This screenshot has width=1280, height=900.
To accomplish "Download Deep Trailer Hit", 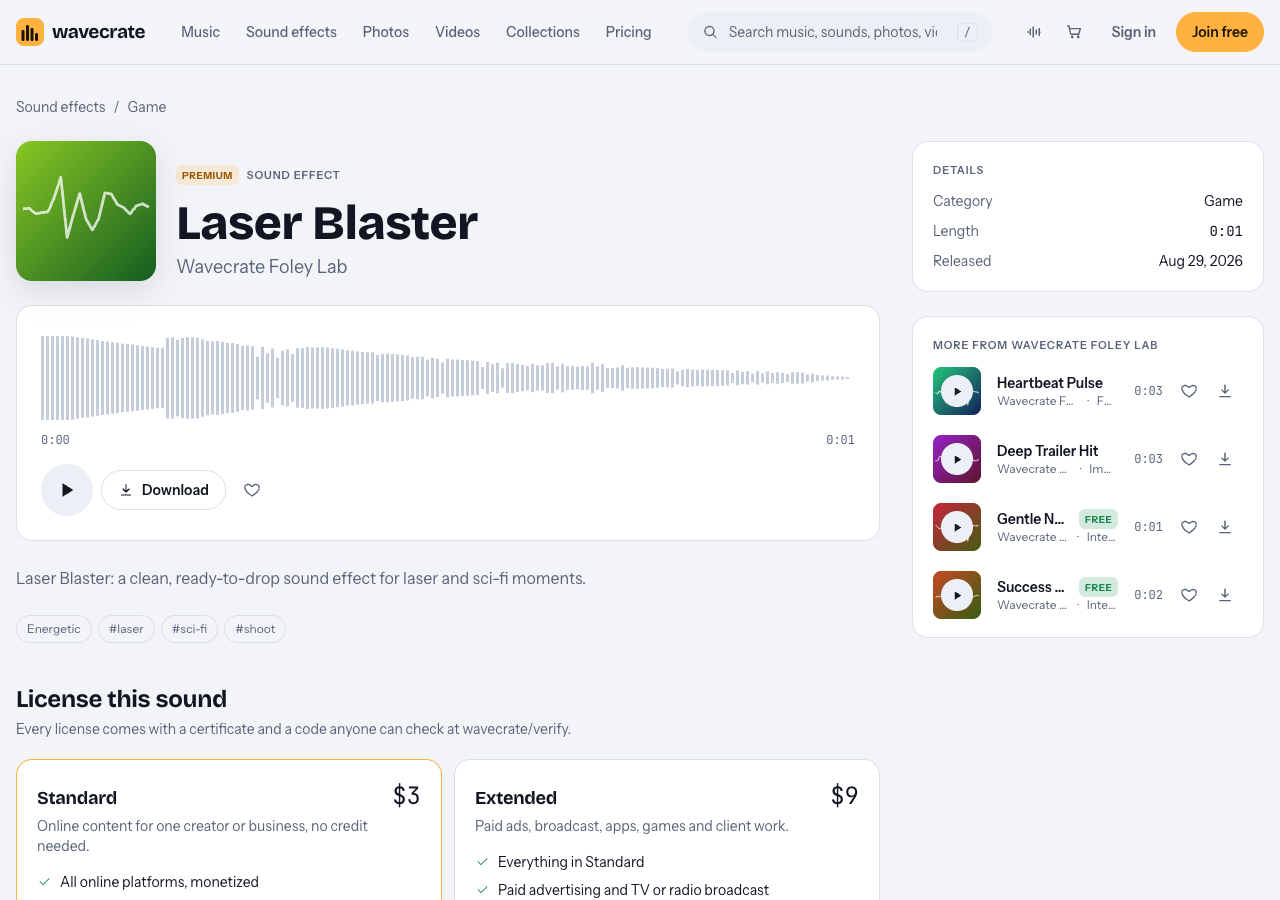I will (1225, 459).
